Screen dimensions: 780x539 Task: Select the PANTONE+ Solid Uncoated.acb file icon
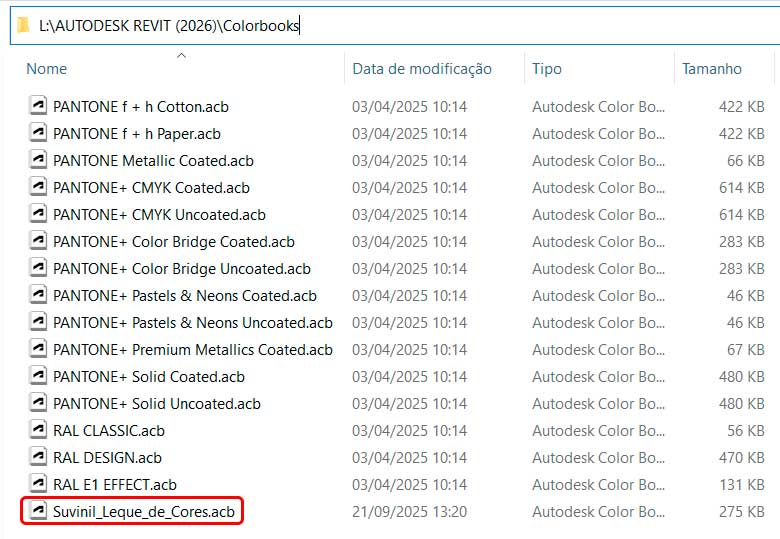[x=38, y=403]
